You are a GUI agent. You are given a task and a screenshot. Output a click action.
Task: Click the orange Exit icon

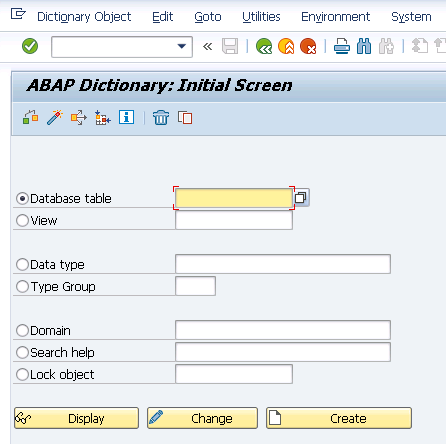(x=286, y=46)
